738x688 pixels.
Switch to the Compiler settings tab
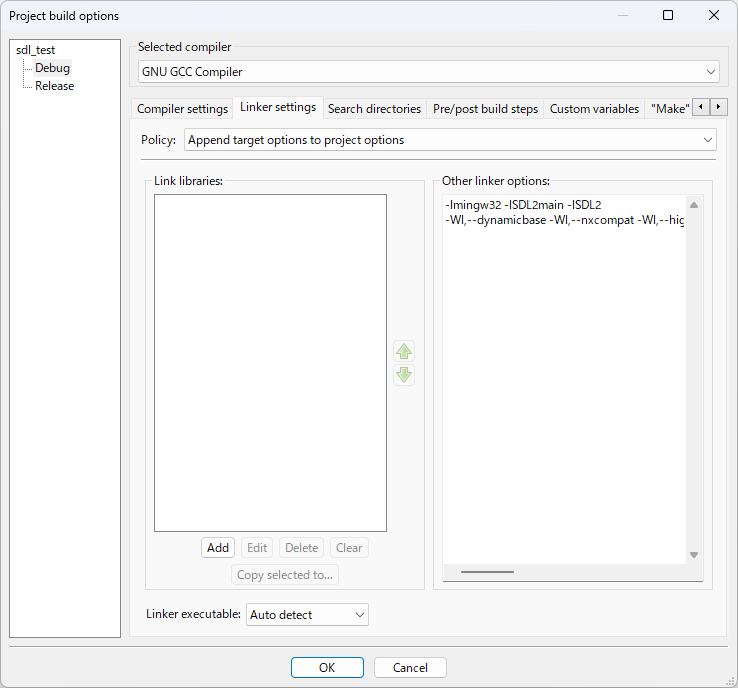tap(182, 109)
